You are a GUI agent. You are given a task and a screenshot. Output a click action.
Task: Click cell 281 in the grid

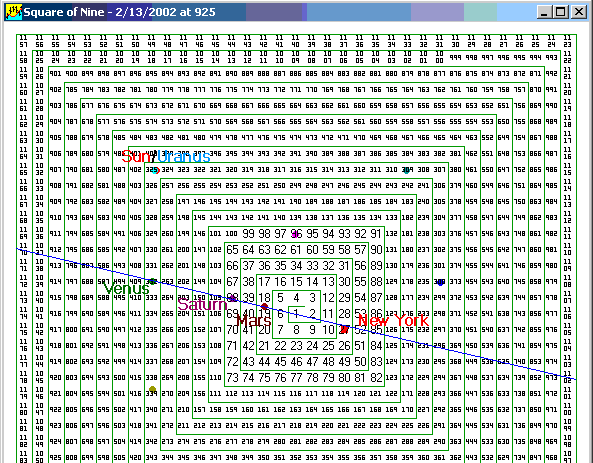tap(296, 442)
